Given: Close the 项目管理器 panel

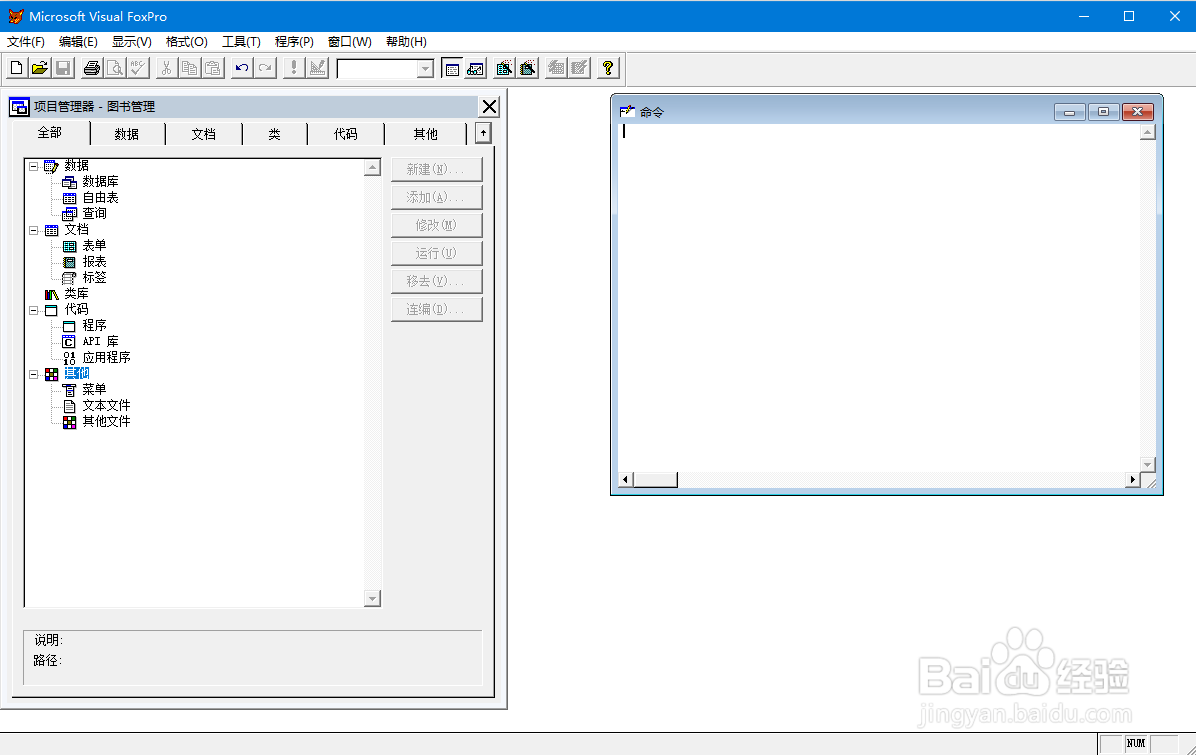Looking at the screenshot, I should pos(490,107).
